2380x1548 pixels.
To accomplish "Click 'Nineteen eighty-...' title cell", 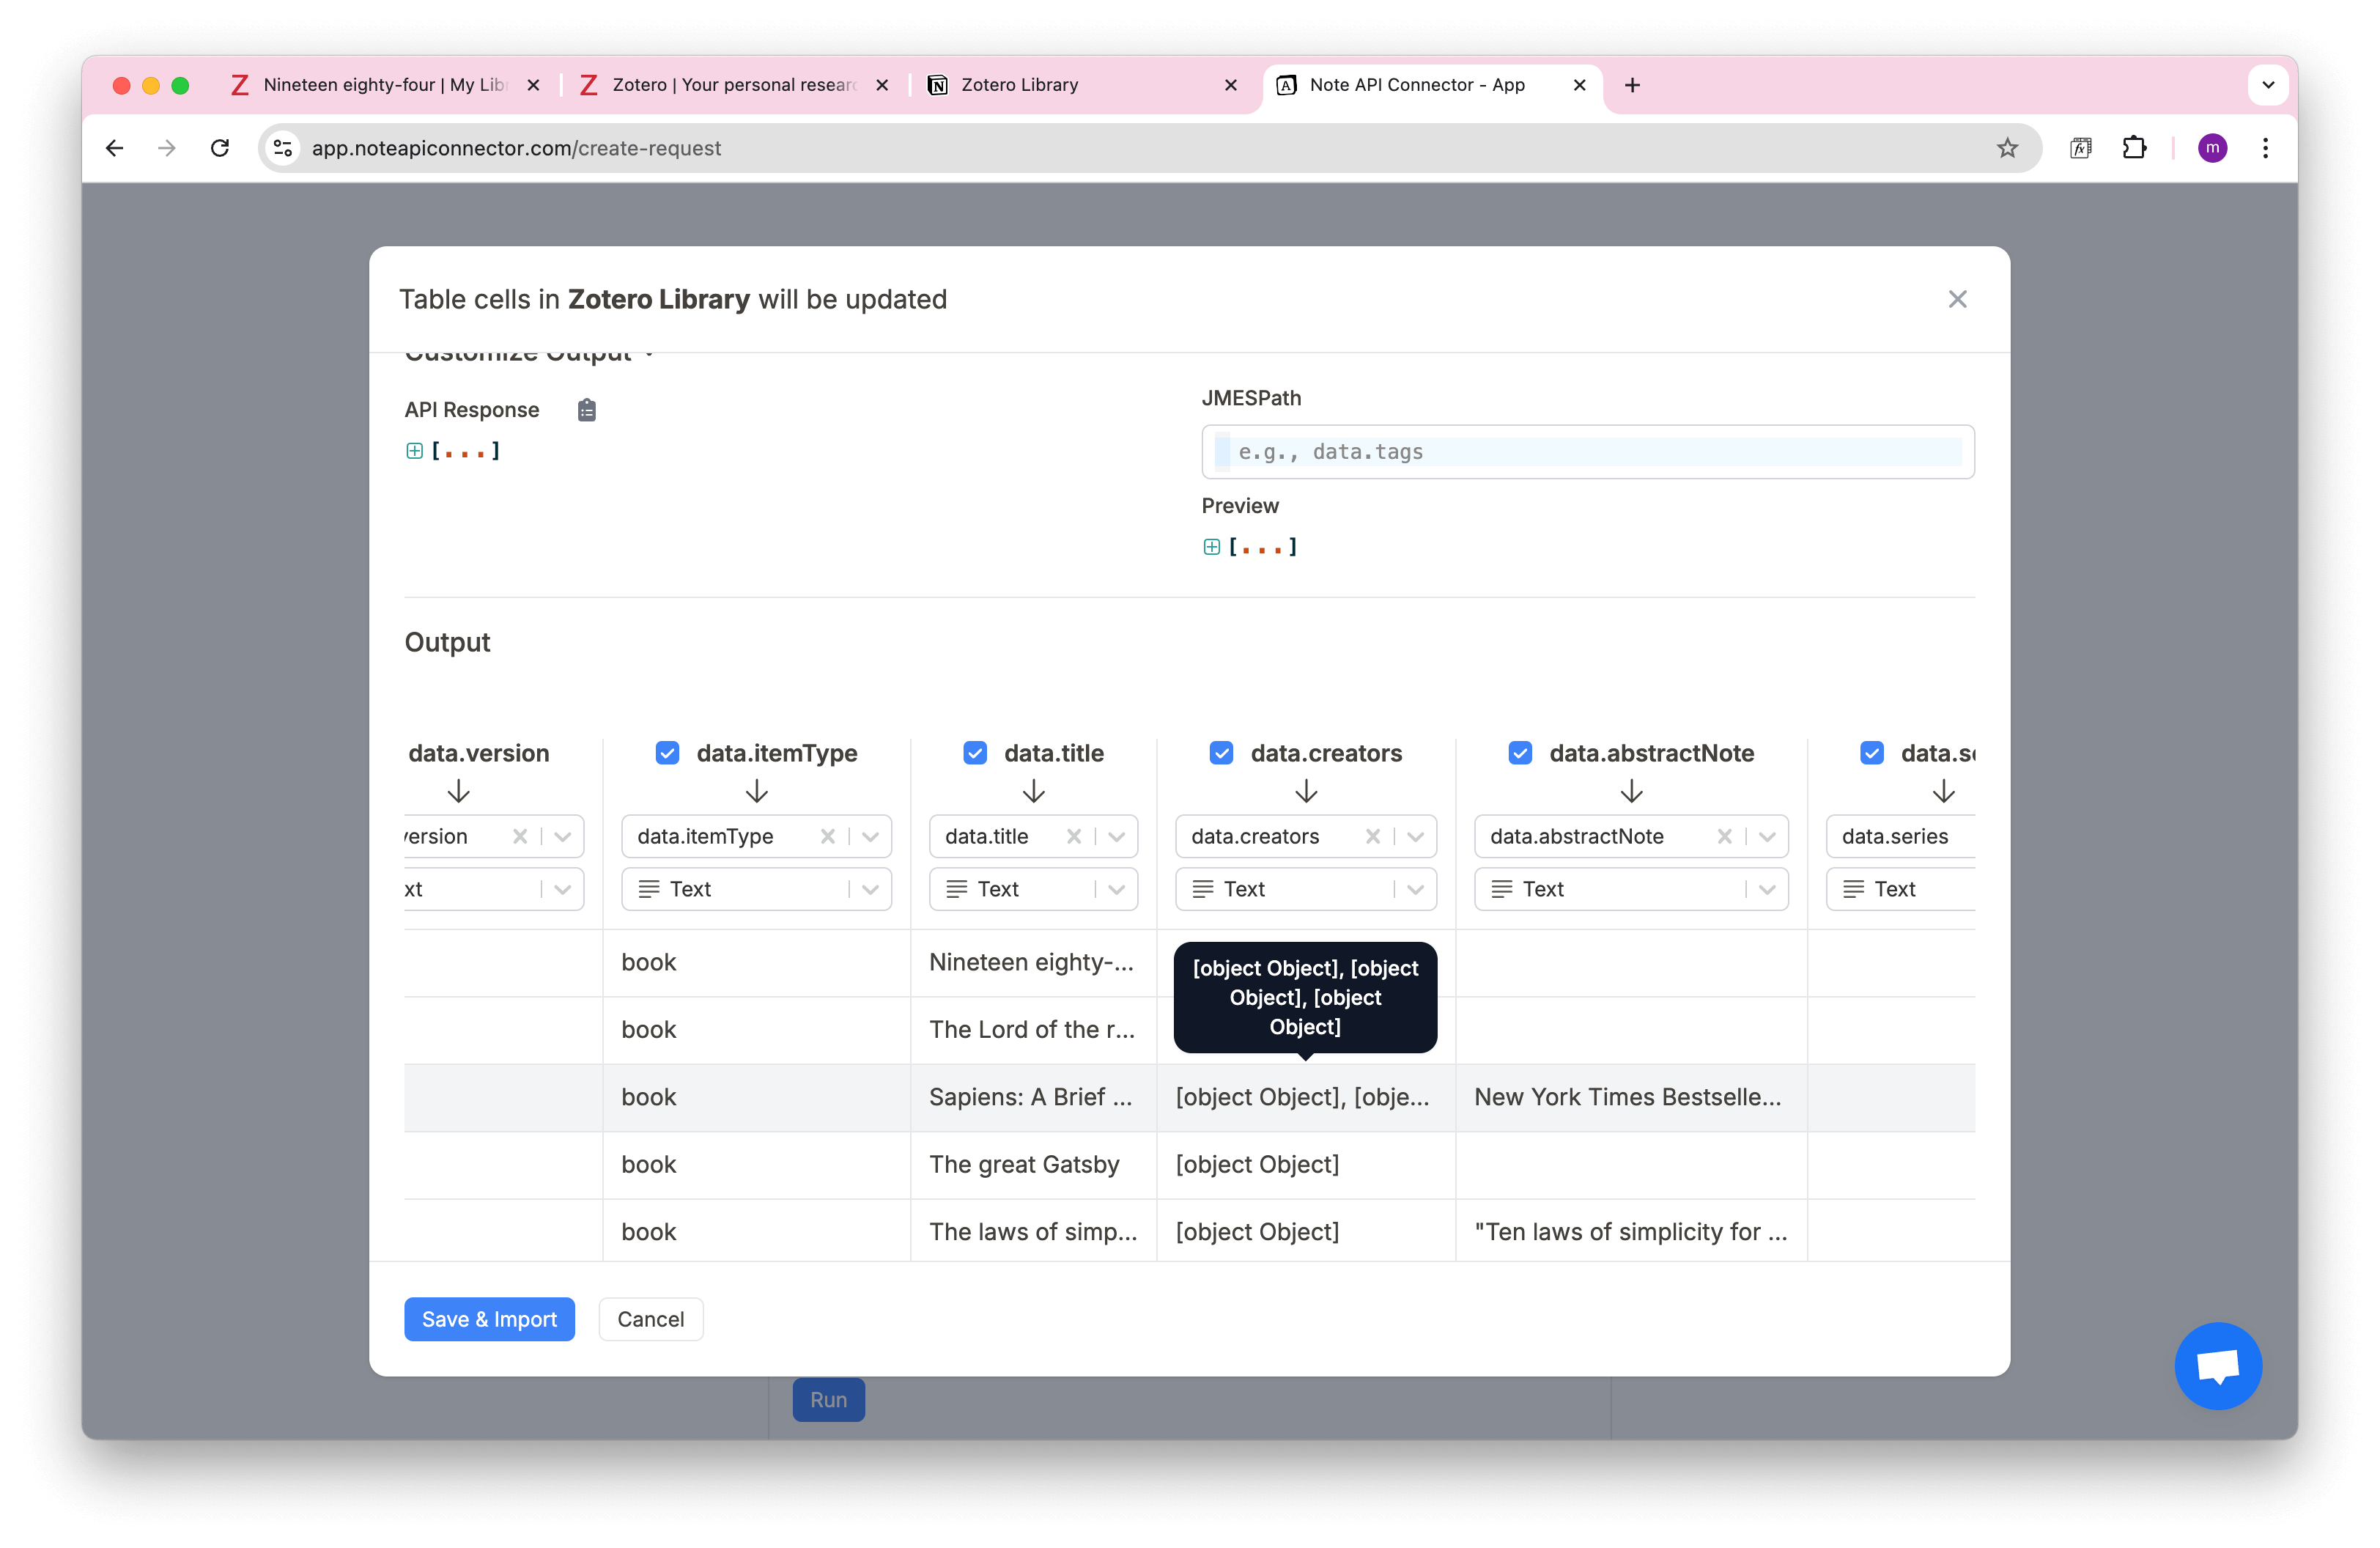I will tap(1033, 962).
